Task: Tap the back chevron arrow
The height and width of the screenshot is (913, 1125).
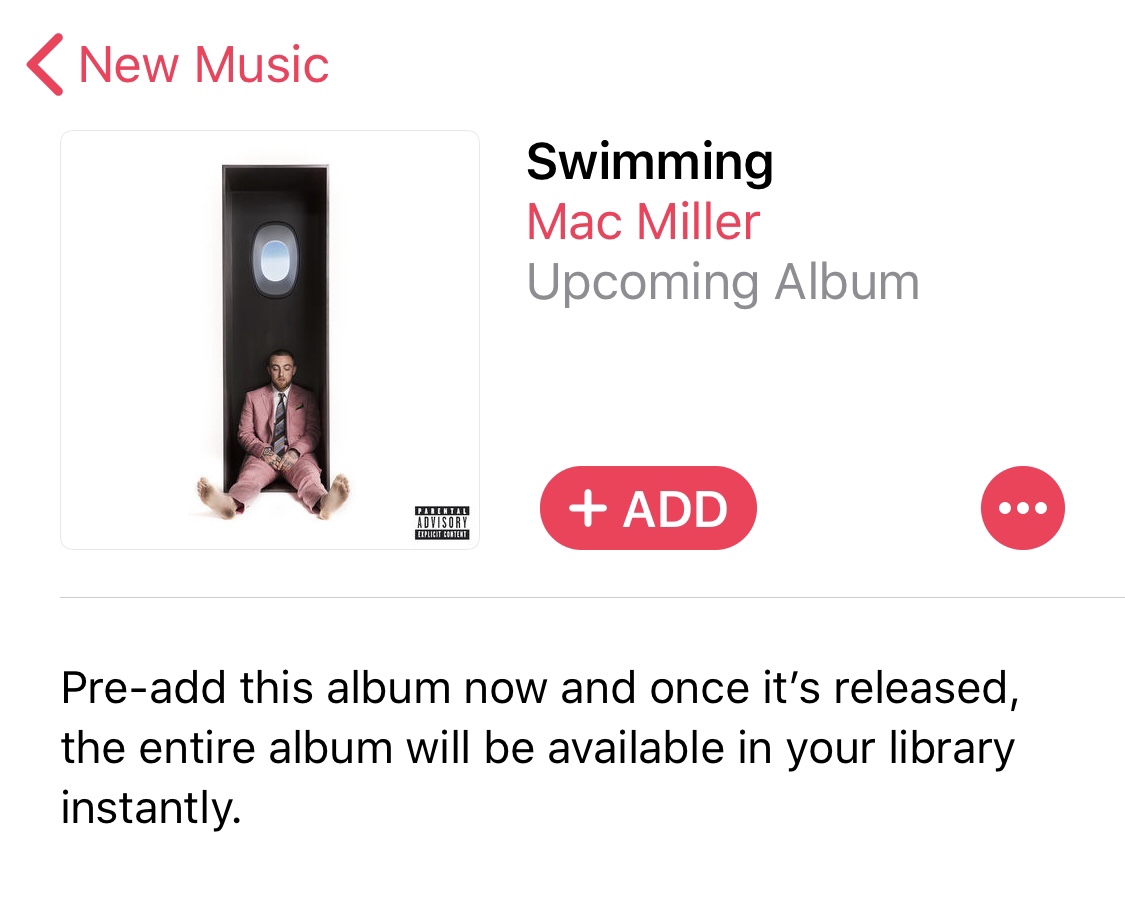Action: tap(44, 65)
